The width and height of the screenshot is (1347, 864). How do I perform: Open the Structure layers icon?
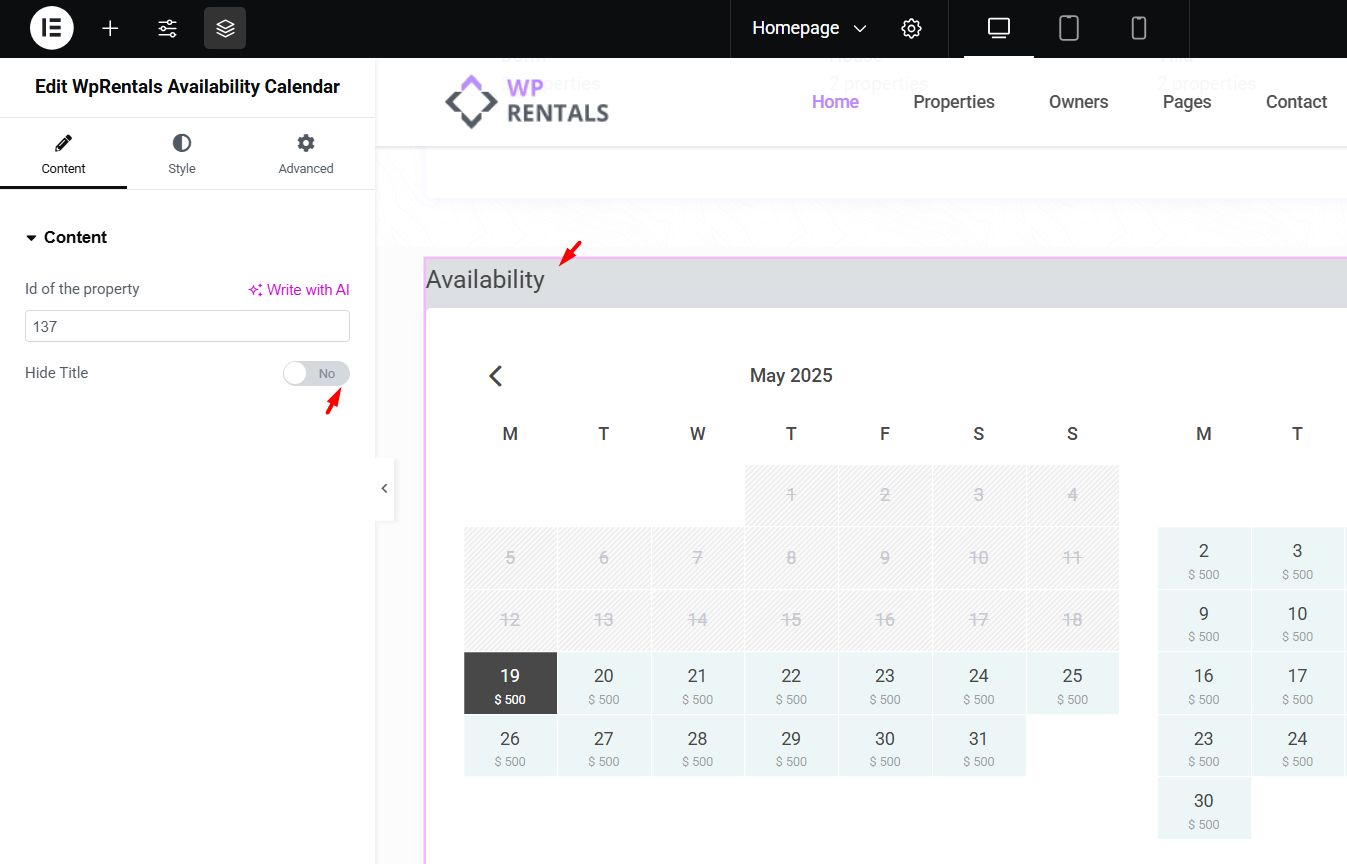pyautogui.click(x=225, y=28)
